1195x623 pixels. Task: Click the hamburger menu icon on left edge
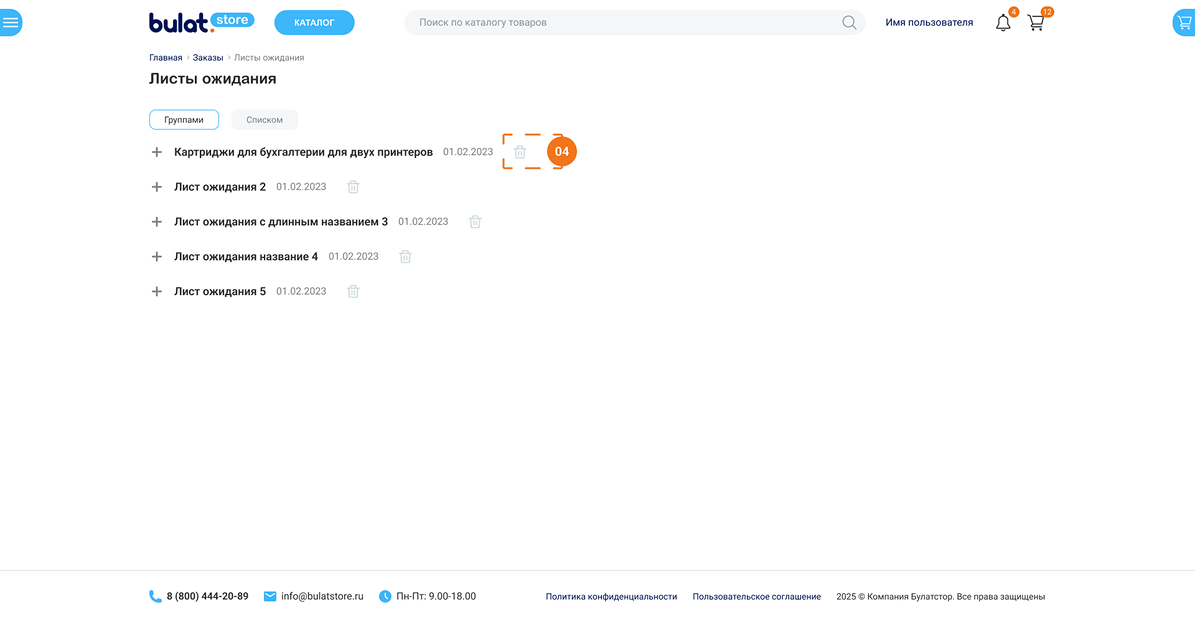pos(10,22)
